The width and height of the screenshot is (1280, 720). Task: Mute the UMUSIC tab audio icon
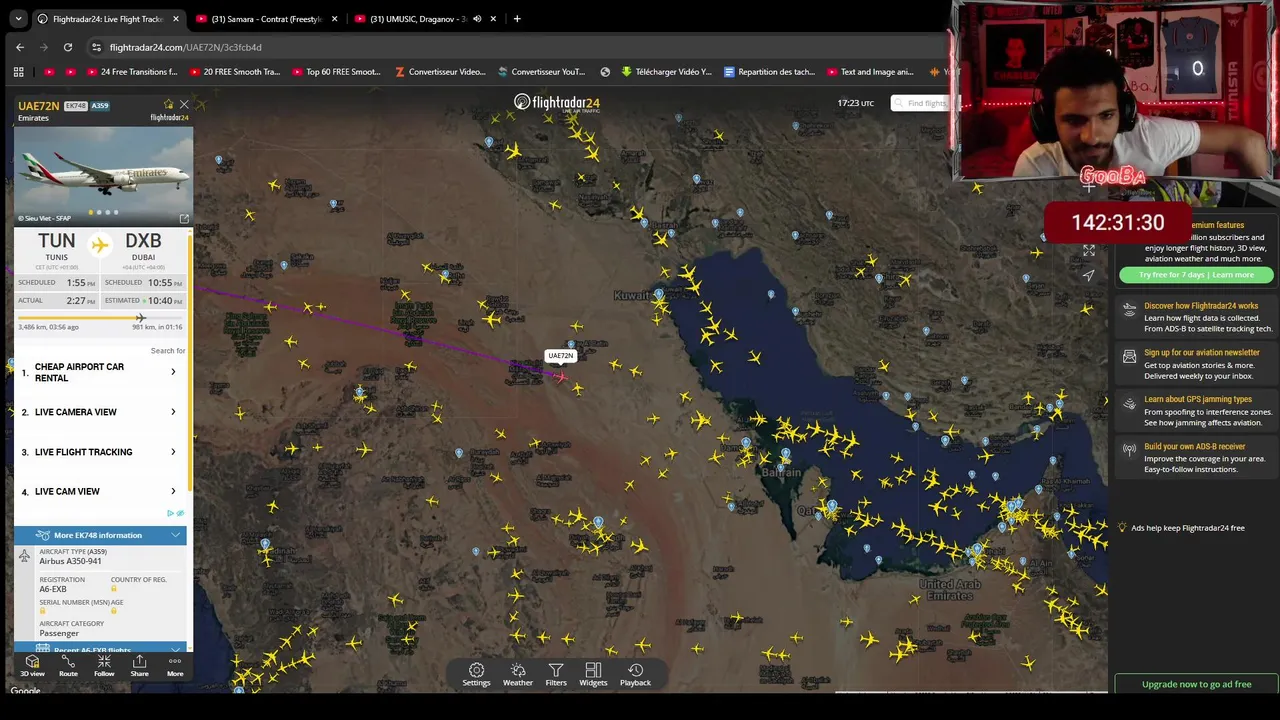[x=477, y=19]
